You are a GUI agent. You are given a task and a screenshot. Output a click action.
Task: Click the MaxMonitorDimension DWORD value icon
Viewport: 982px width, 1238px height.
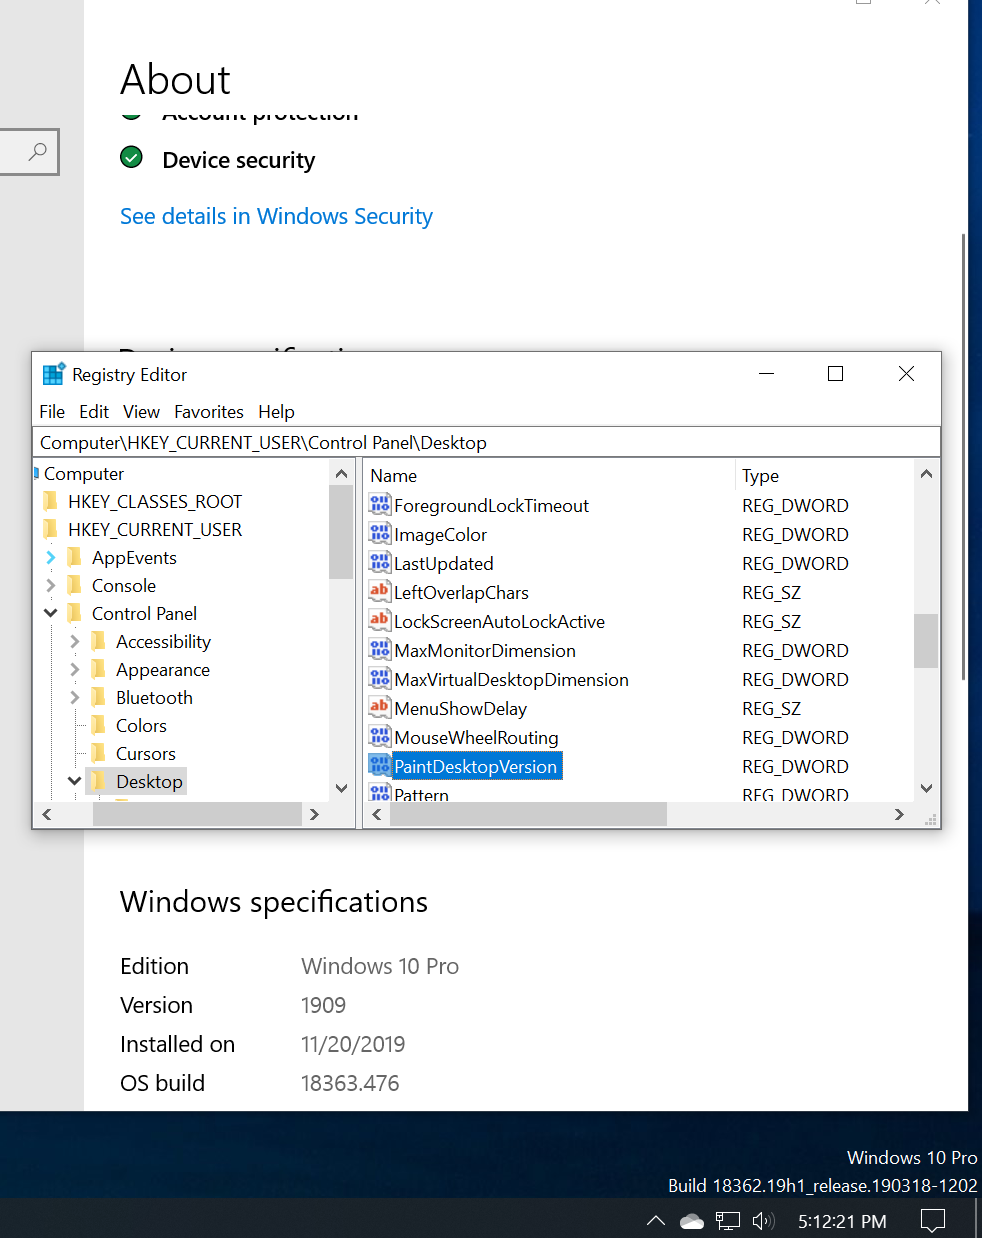coord(380,649)
